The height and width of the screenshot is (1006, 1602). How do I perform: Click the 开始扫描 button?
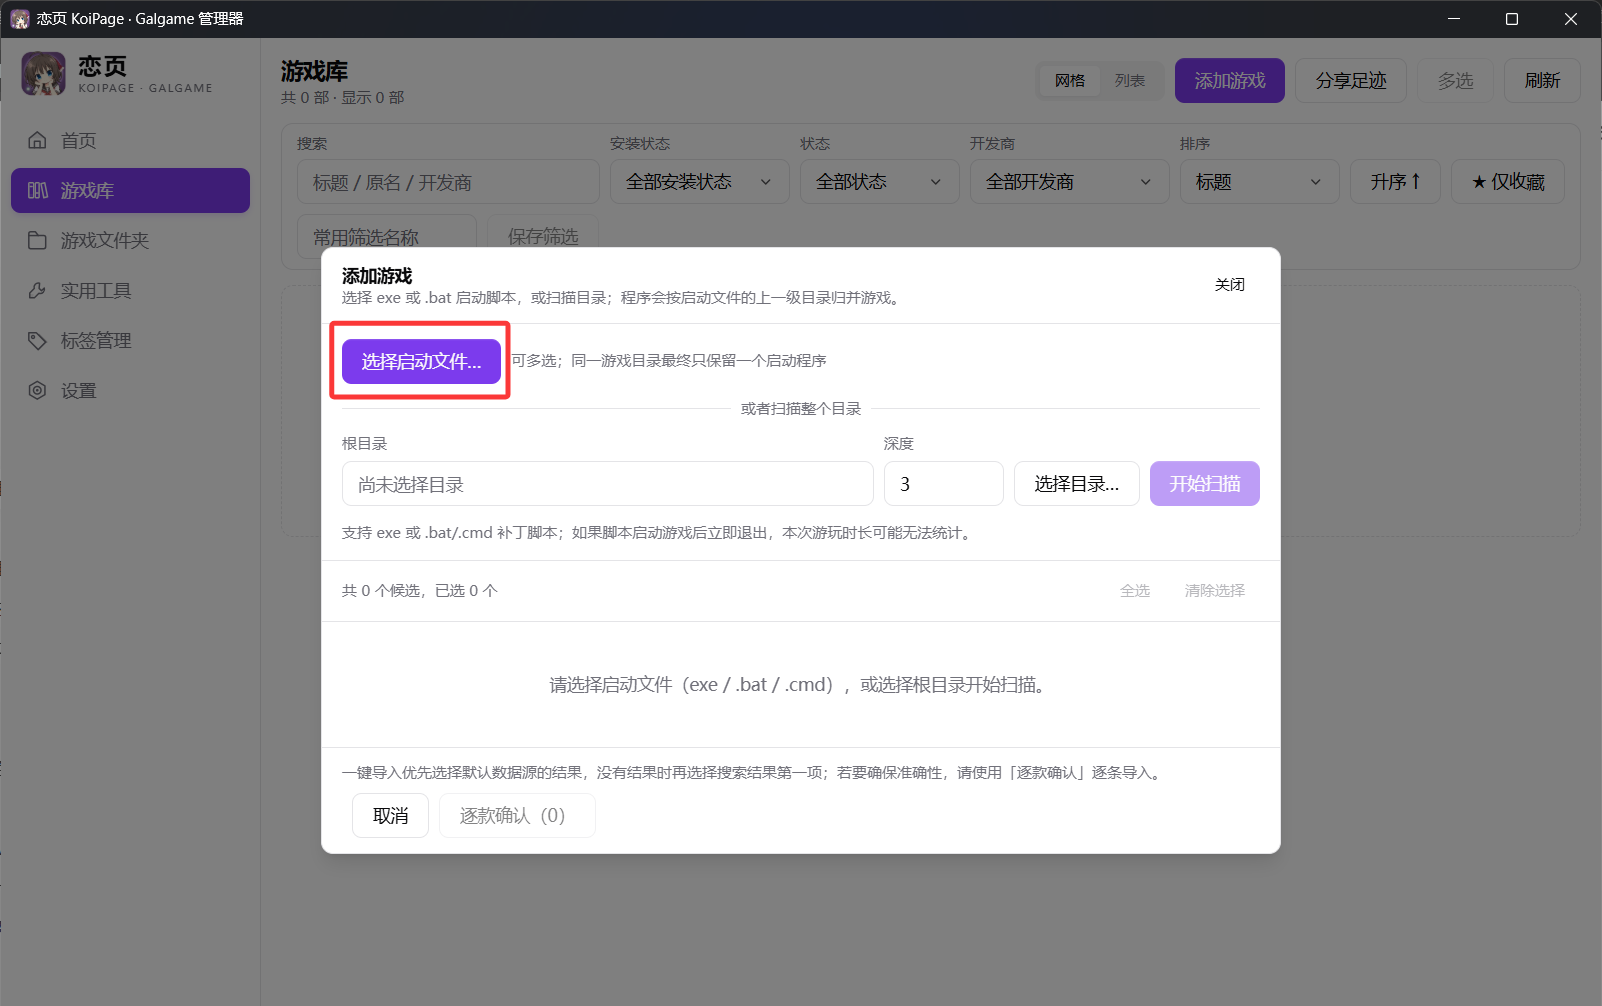(x=1205, y=484)
